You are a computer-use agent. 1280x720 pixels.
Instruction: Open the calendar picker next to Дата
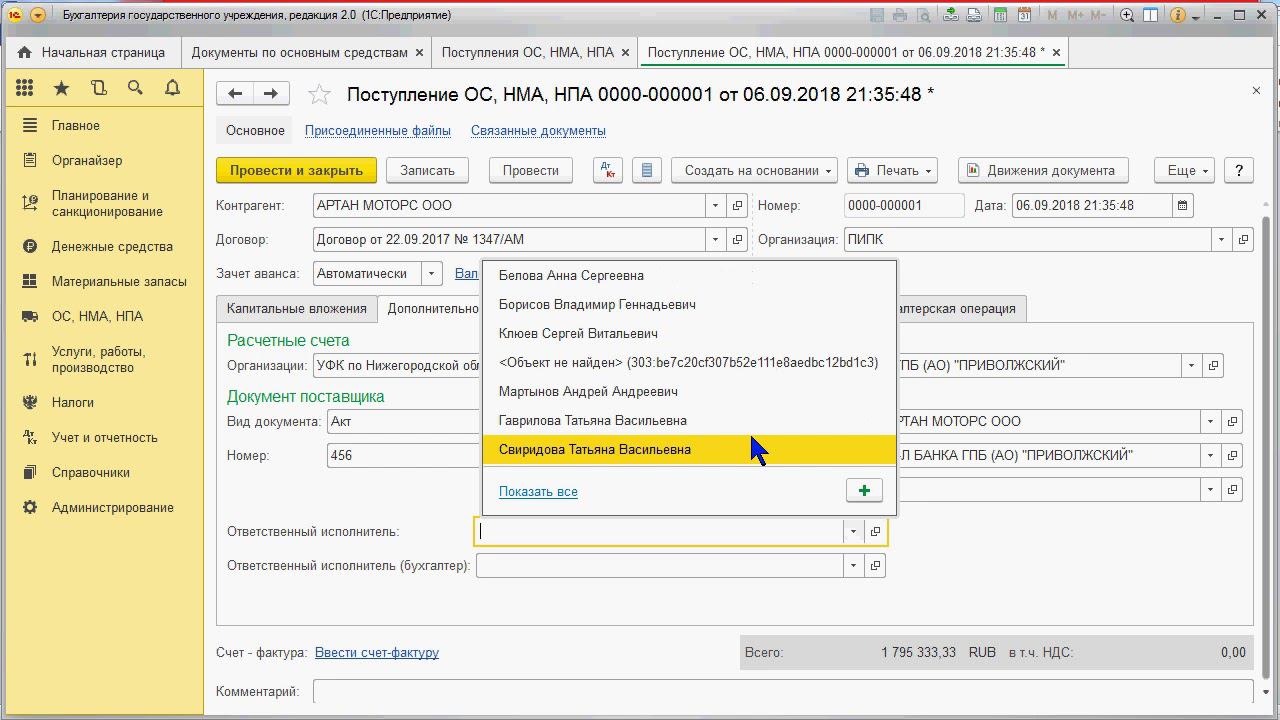pyautogui.click(x=1183, y=205)
